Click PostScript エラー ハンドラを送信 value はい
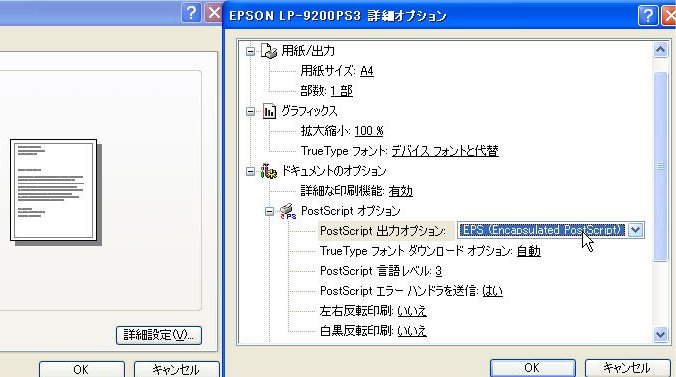Viewport: 676px width, 377px height. coord(492,291)
